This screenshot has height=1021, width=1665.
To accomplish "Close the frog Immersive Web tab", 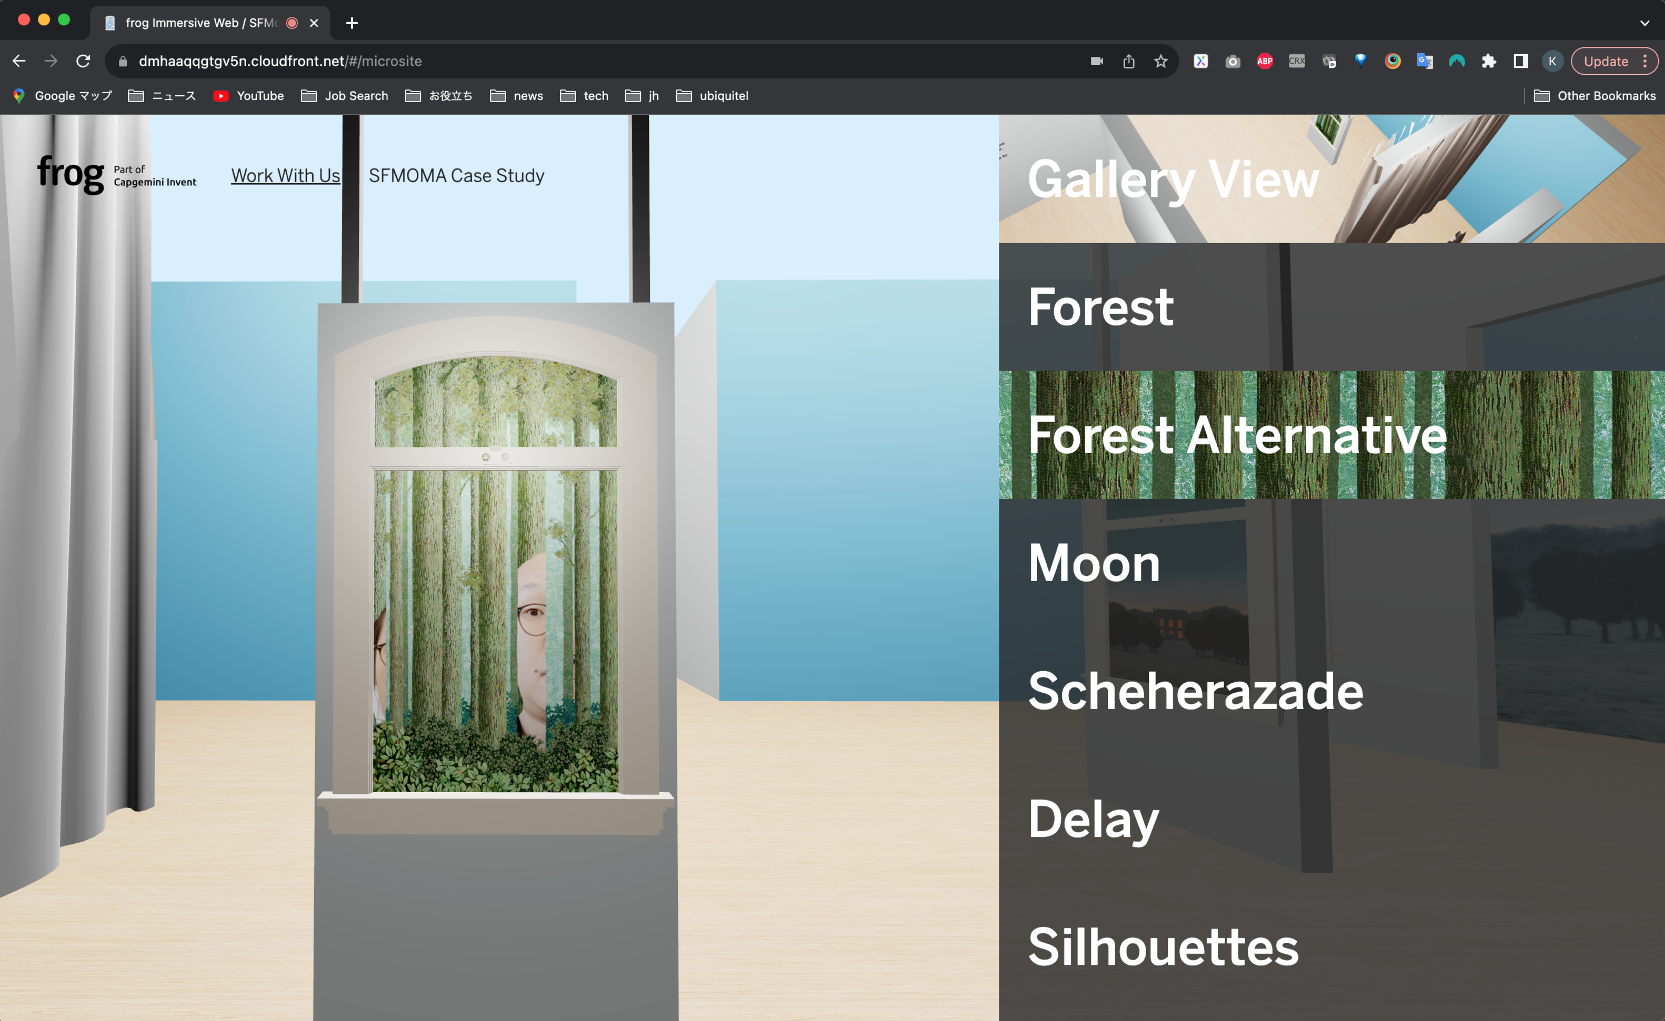I will 314,23.
